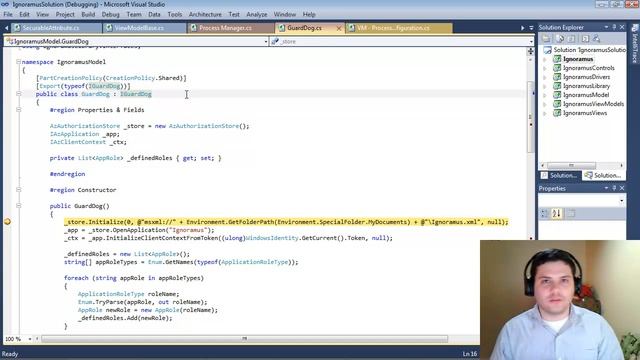Pin the Solution Explorer panel
The width and height of the screenshot is (640, 360).
pos(614,27)
